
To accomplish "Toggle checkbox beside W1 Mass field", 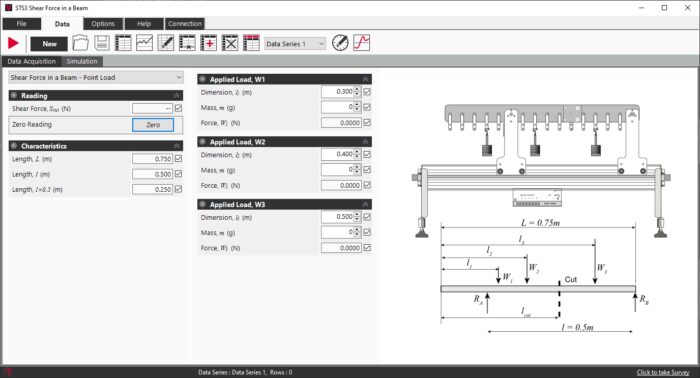I will [x=367, y=107].
